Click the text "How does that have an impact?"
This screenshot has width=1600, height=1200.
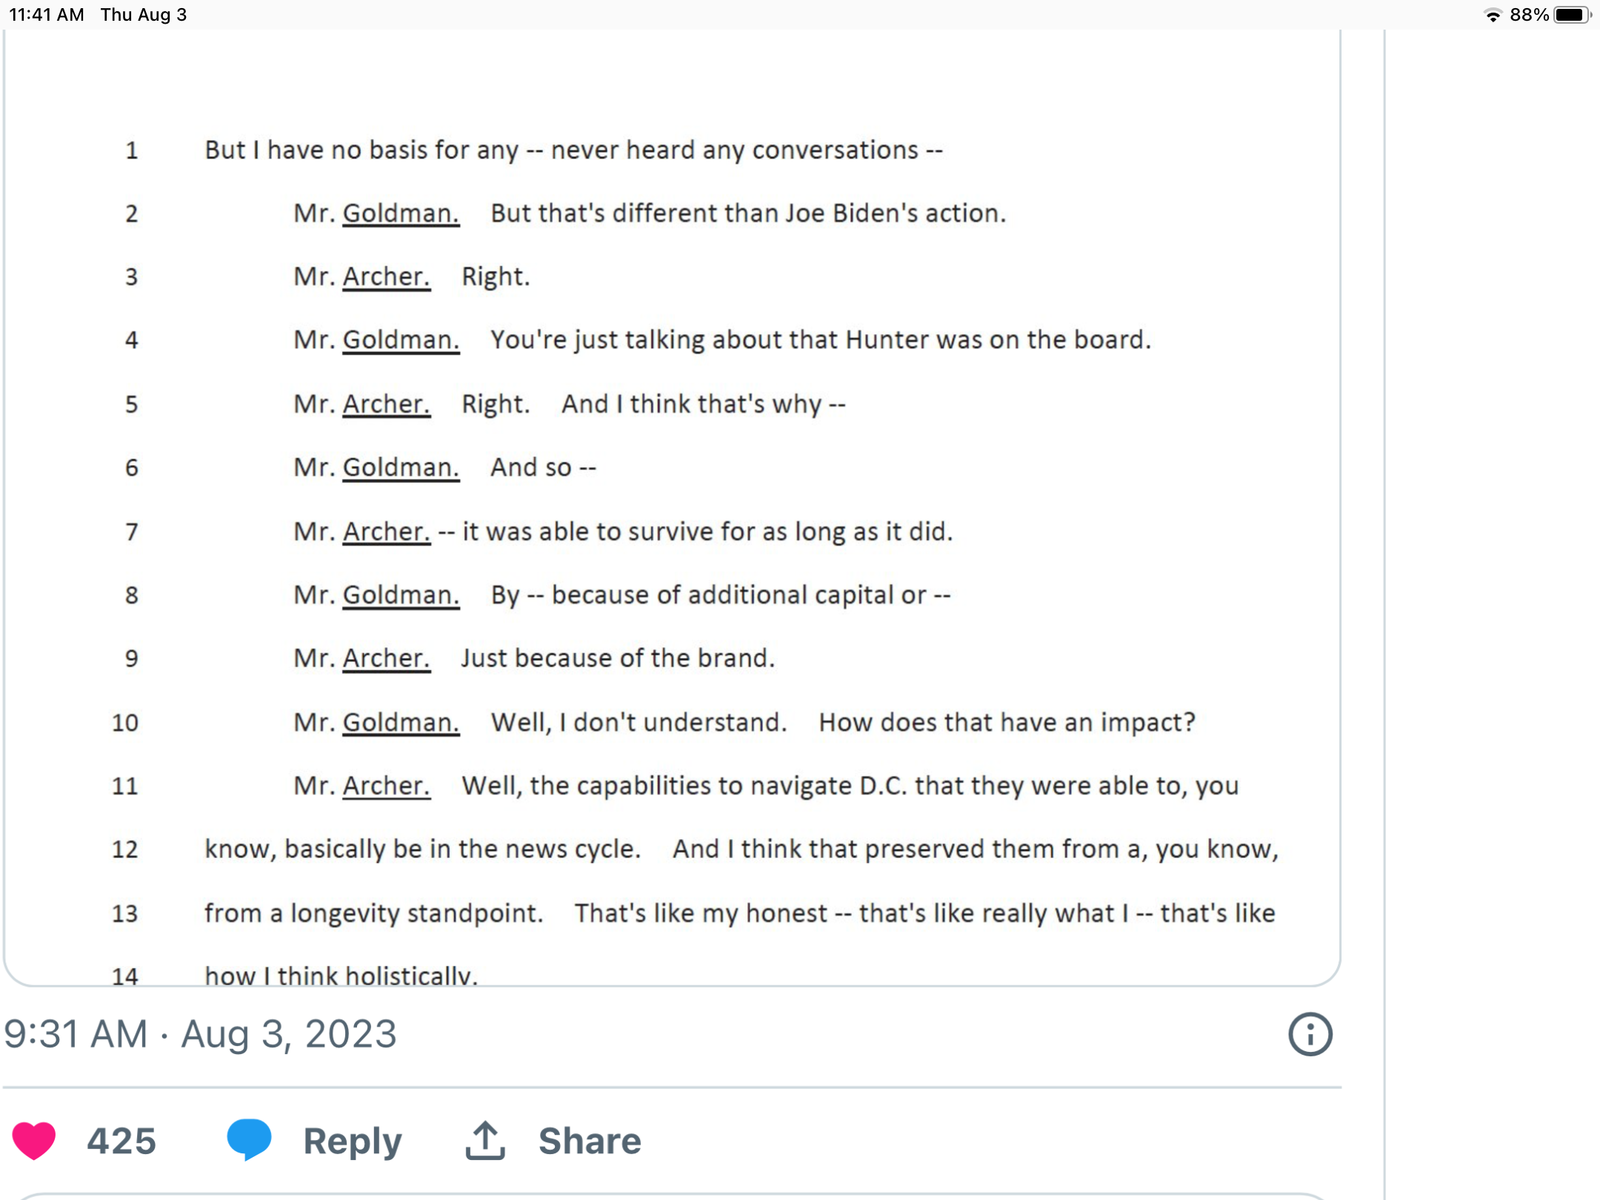pos(1007,723)
